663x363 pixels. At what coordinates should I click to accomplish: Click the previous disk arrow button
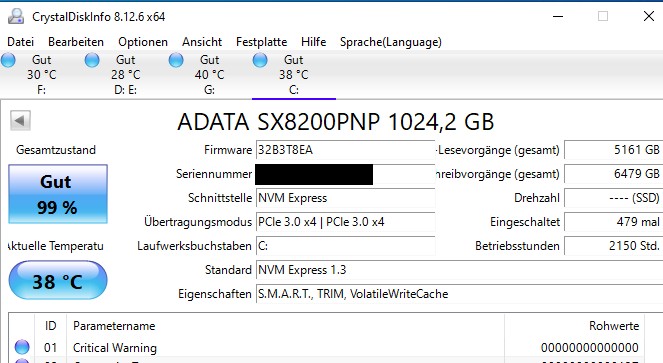point(20,121)
